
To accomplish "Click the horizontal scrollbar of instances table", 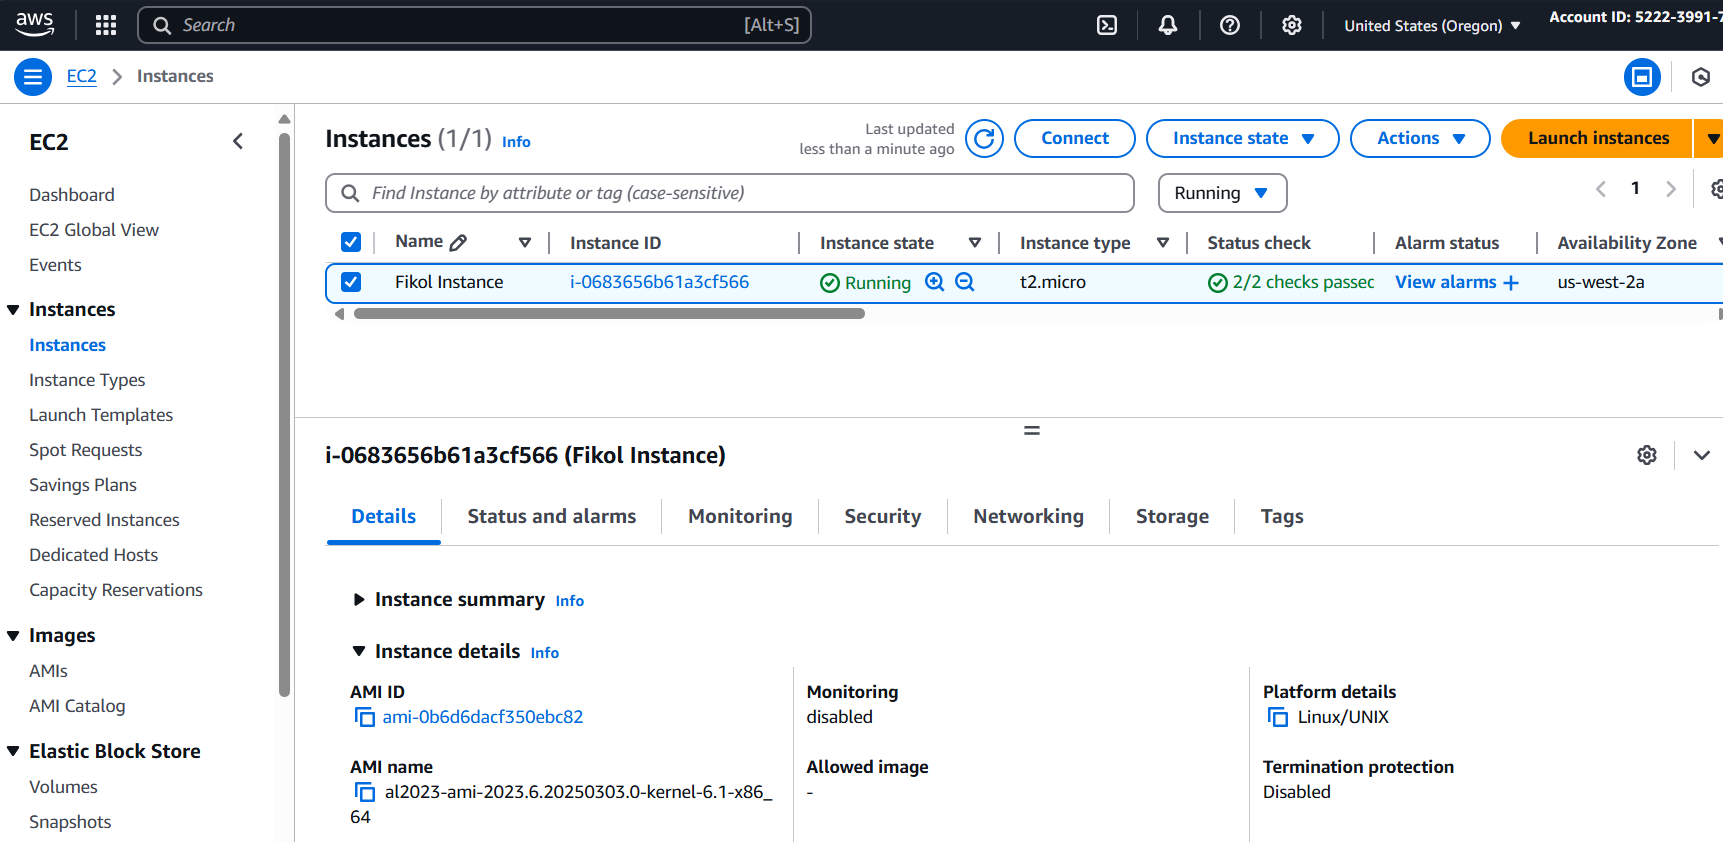I will coord(609,314).
